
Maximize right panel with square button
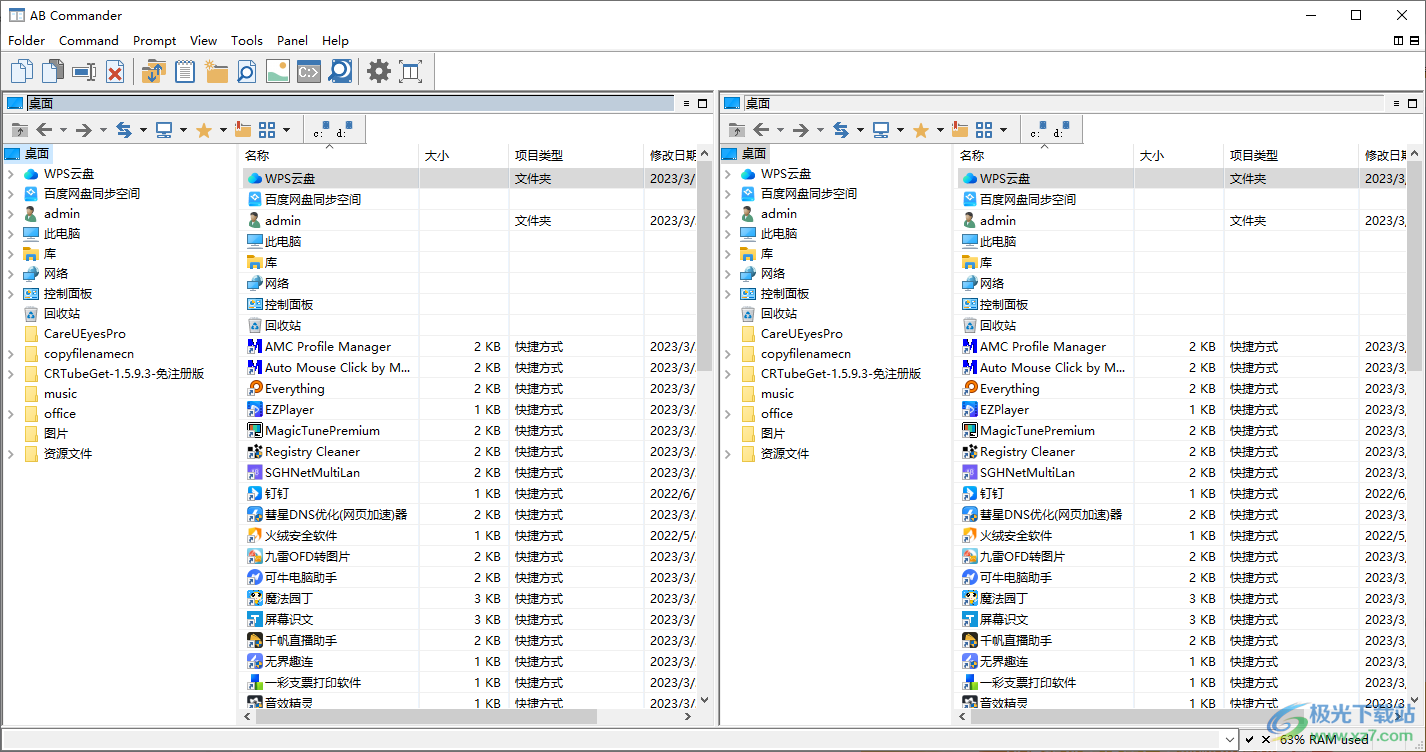[1414, 103]
